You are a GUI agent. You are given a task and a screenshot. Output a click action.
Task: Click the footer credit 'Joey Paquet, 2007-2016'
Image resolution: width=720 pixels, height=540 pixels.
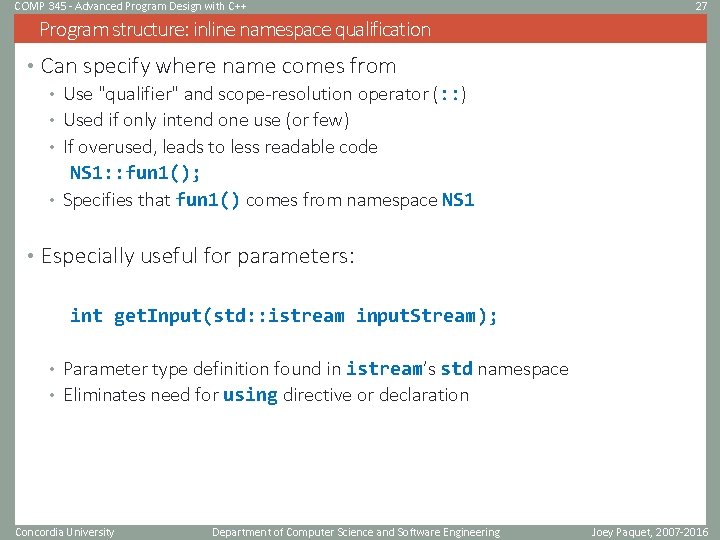[x=650, y=532]
